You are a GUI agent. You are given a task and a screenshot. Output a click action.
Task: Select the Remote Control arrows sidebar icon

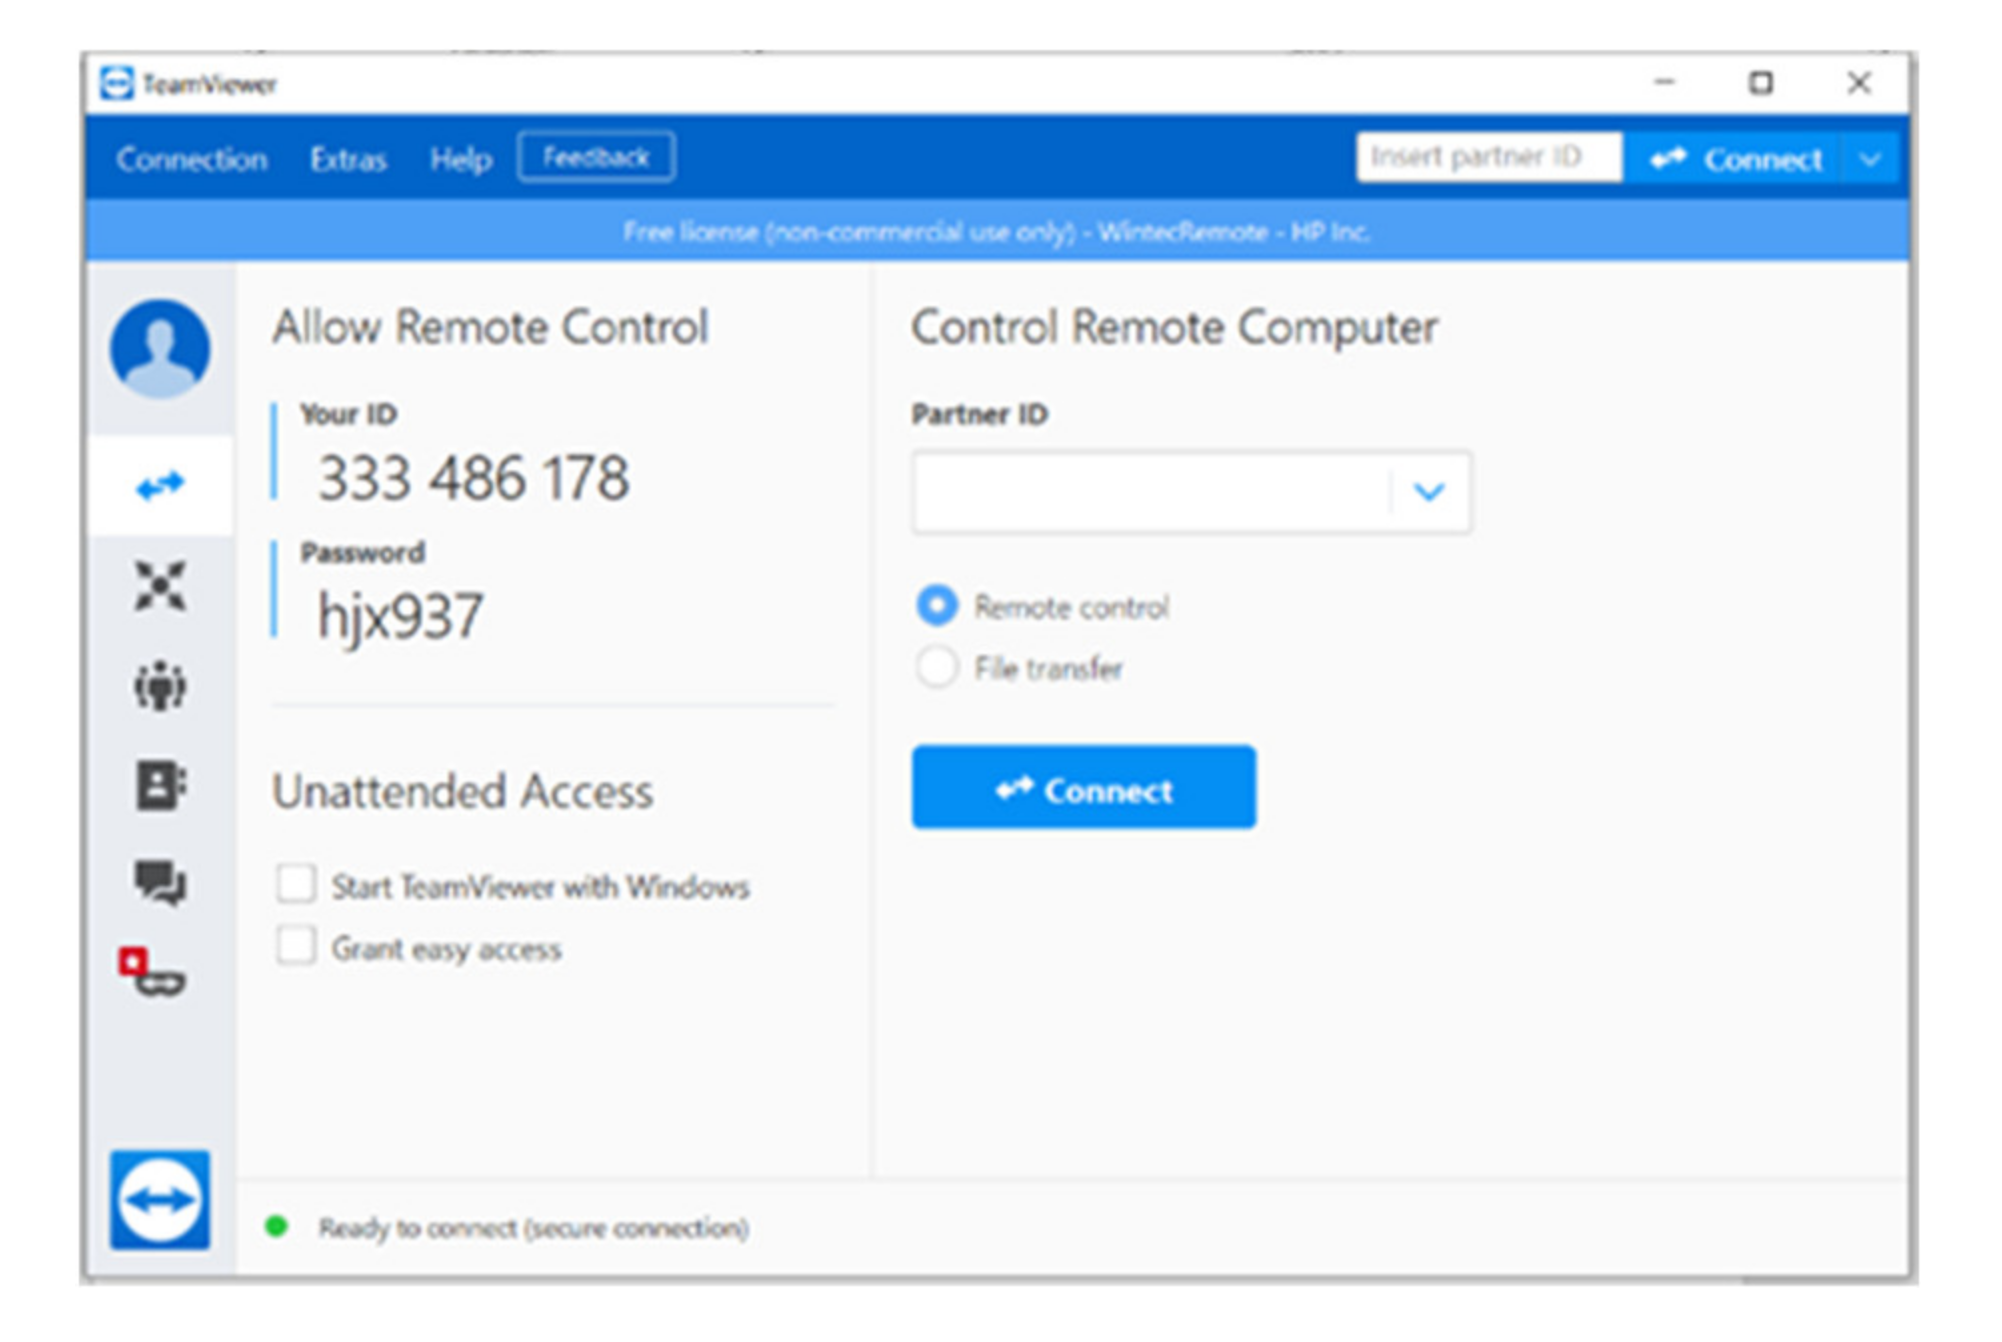(160, 486)
